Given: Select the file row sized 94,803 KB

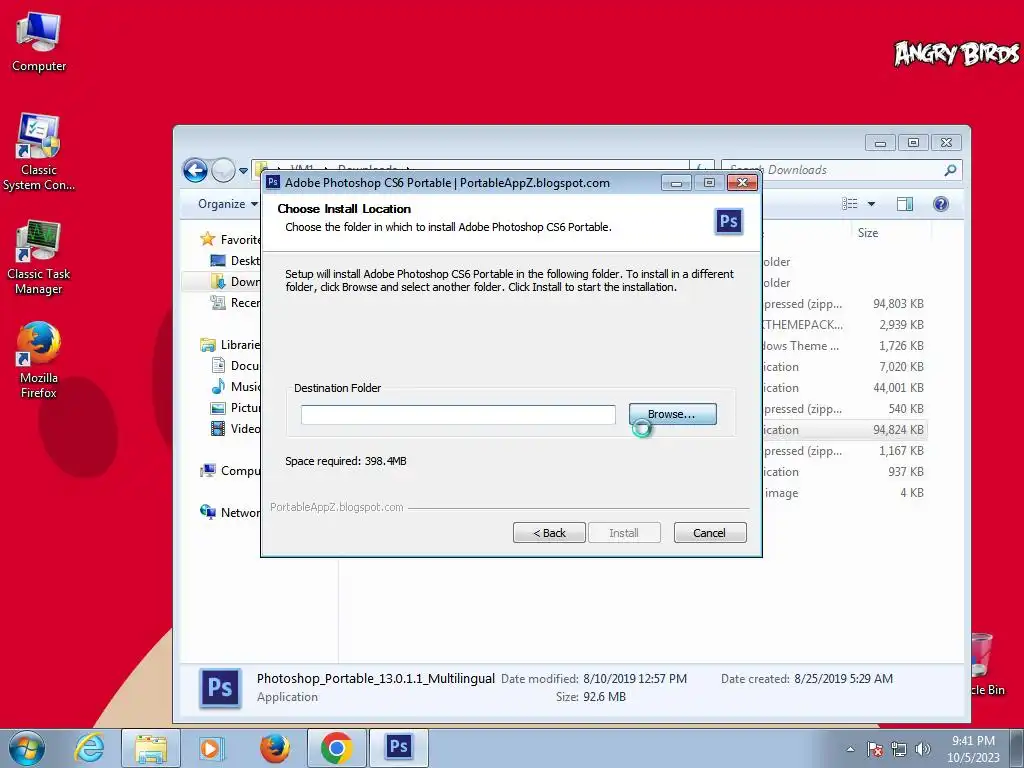Looking at the screenshot, I should point(844,304).
